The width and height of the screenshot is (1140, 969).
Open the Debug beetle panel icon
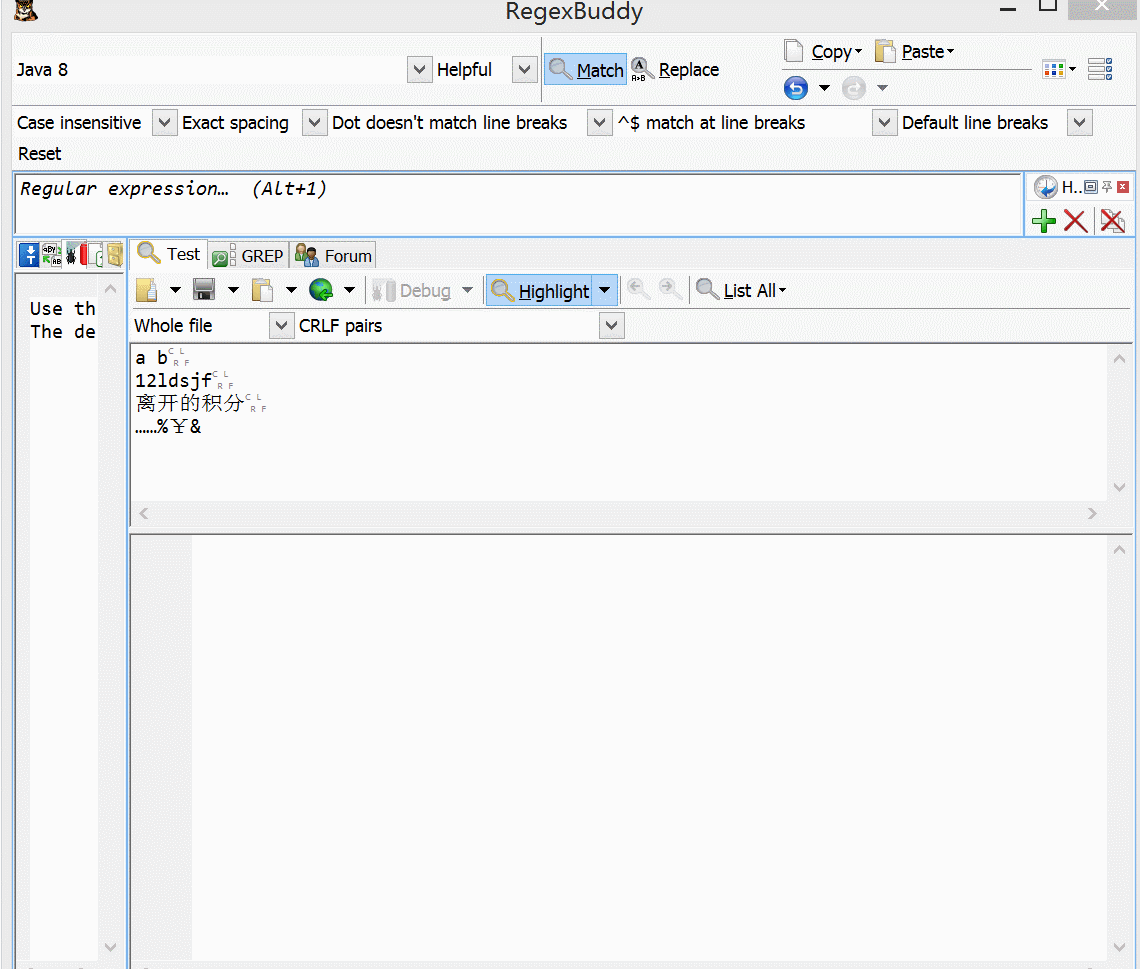[x=71, y=255]
